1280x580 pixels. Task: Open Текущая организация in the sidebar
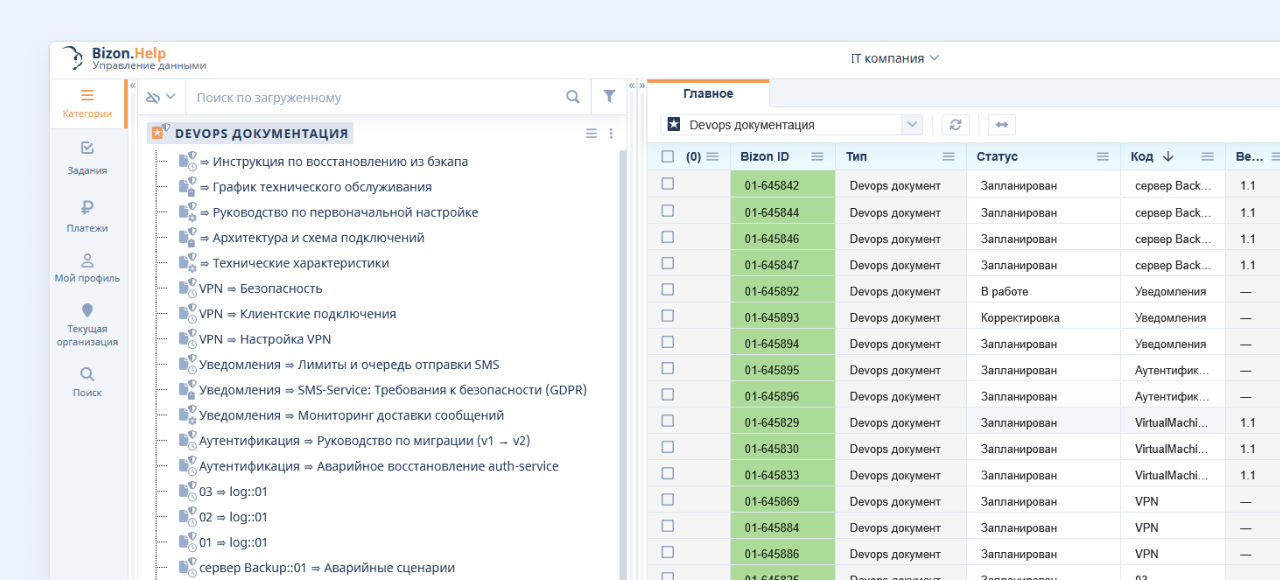click(x=87, y=325)
